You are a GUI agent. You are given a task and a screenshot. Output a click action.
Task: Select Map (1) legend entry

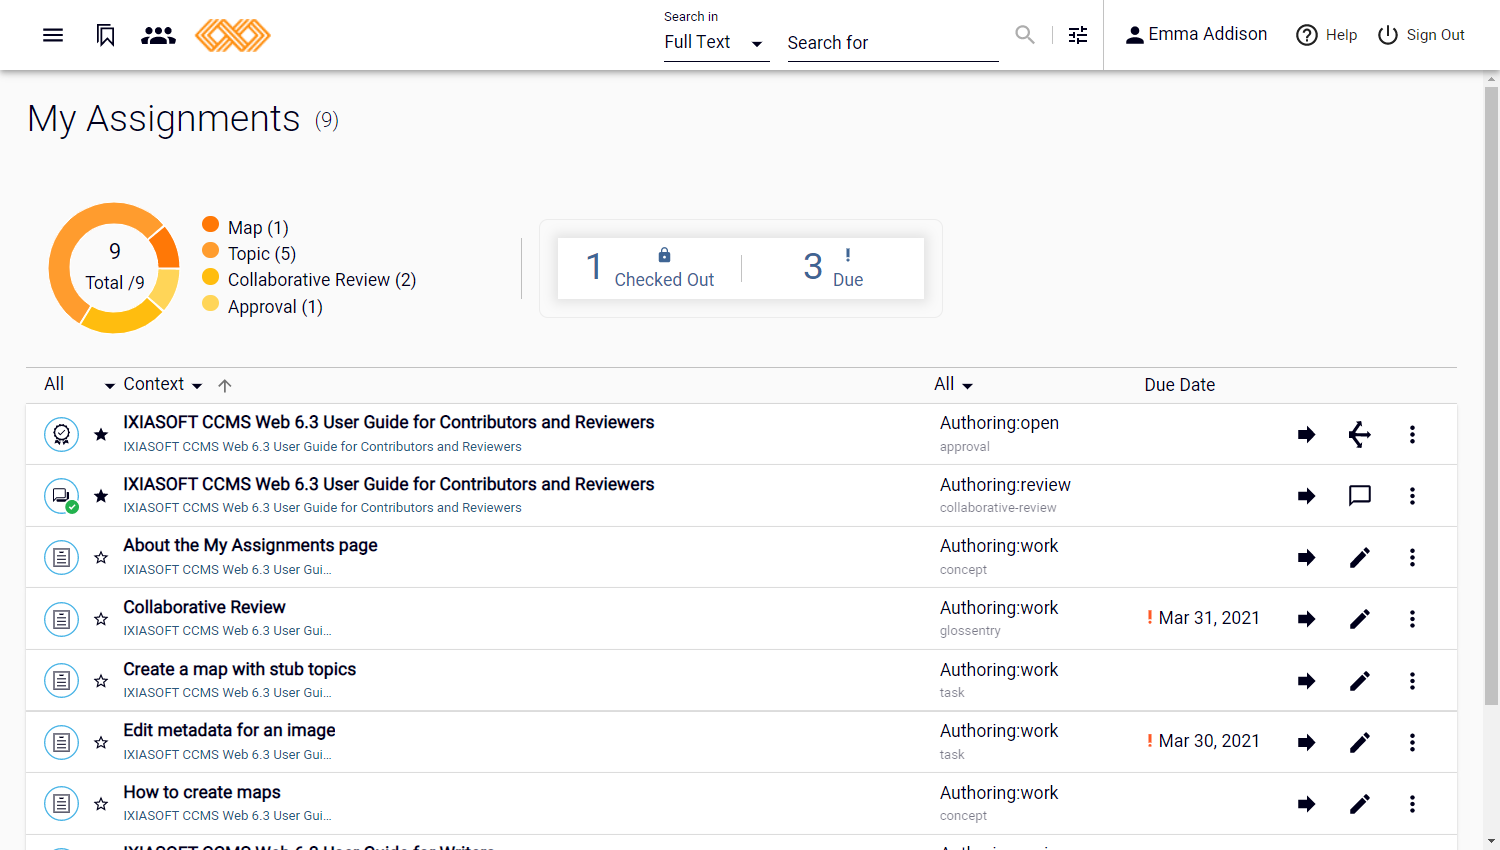[x=245, y=227]
